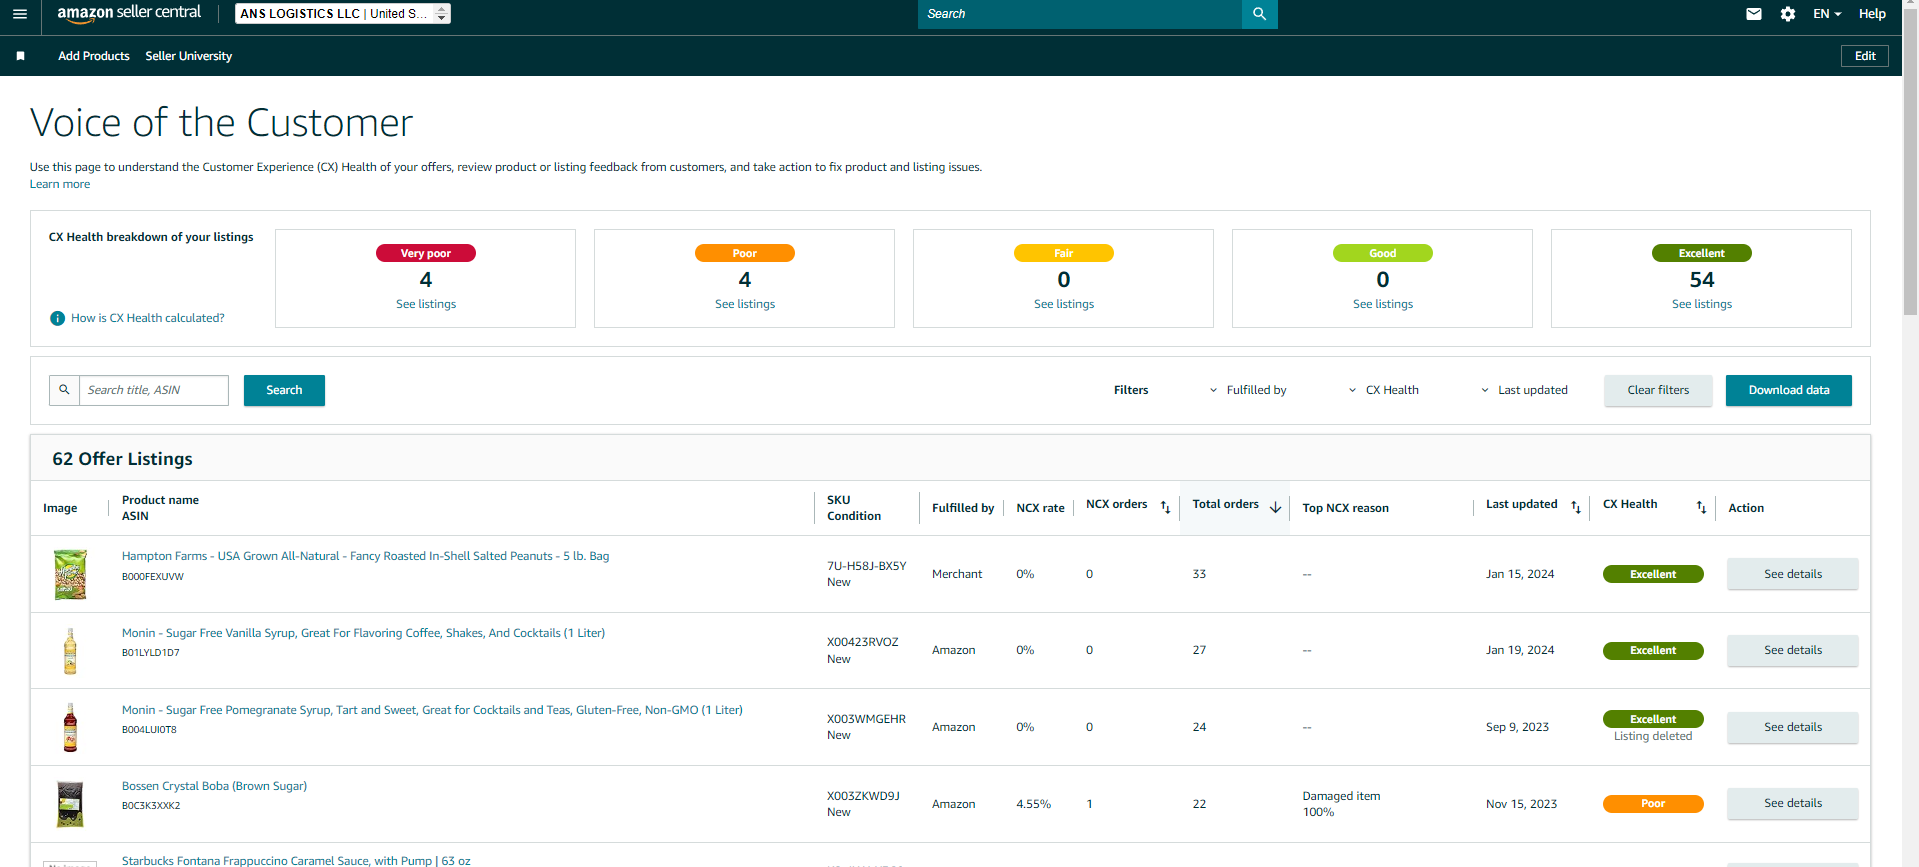Click the info icon beside CX Health calculated
The image size is (1919, 867).
coord(58,318)
